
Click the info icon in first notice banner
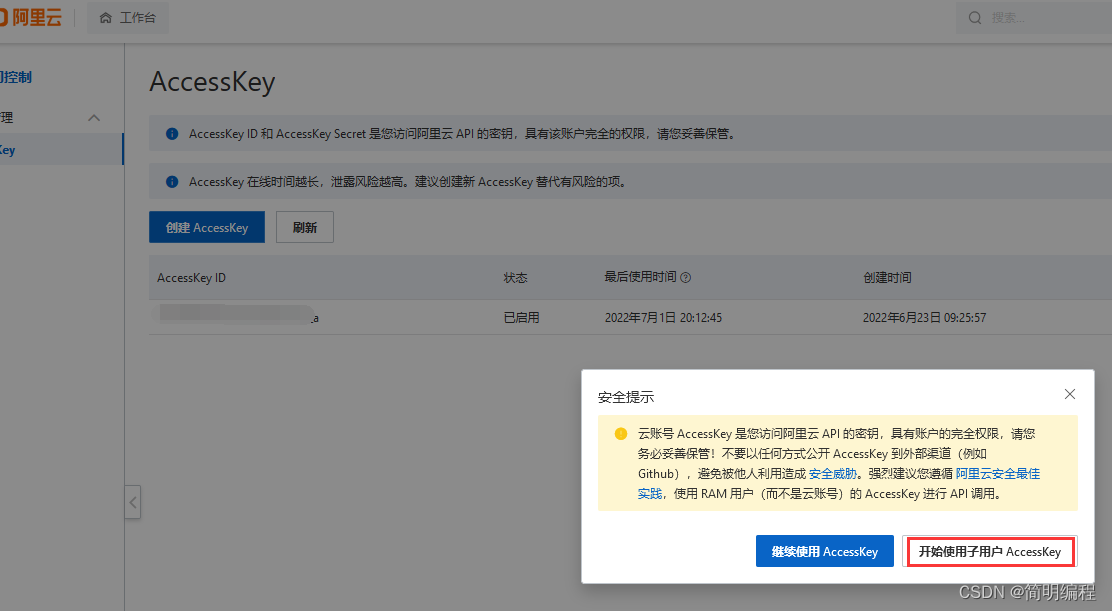coord(172,134)
